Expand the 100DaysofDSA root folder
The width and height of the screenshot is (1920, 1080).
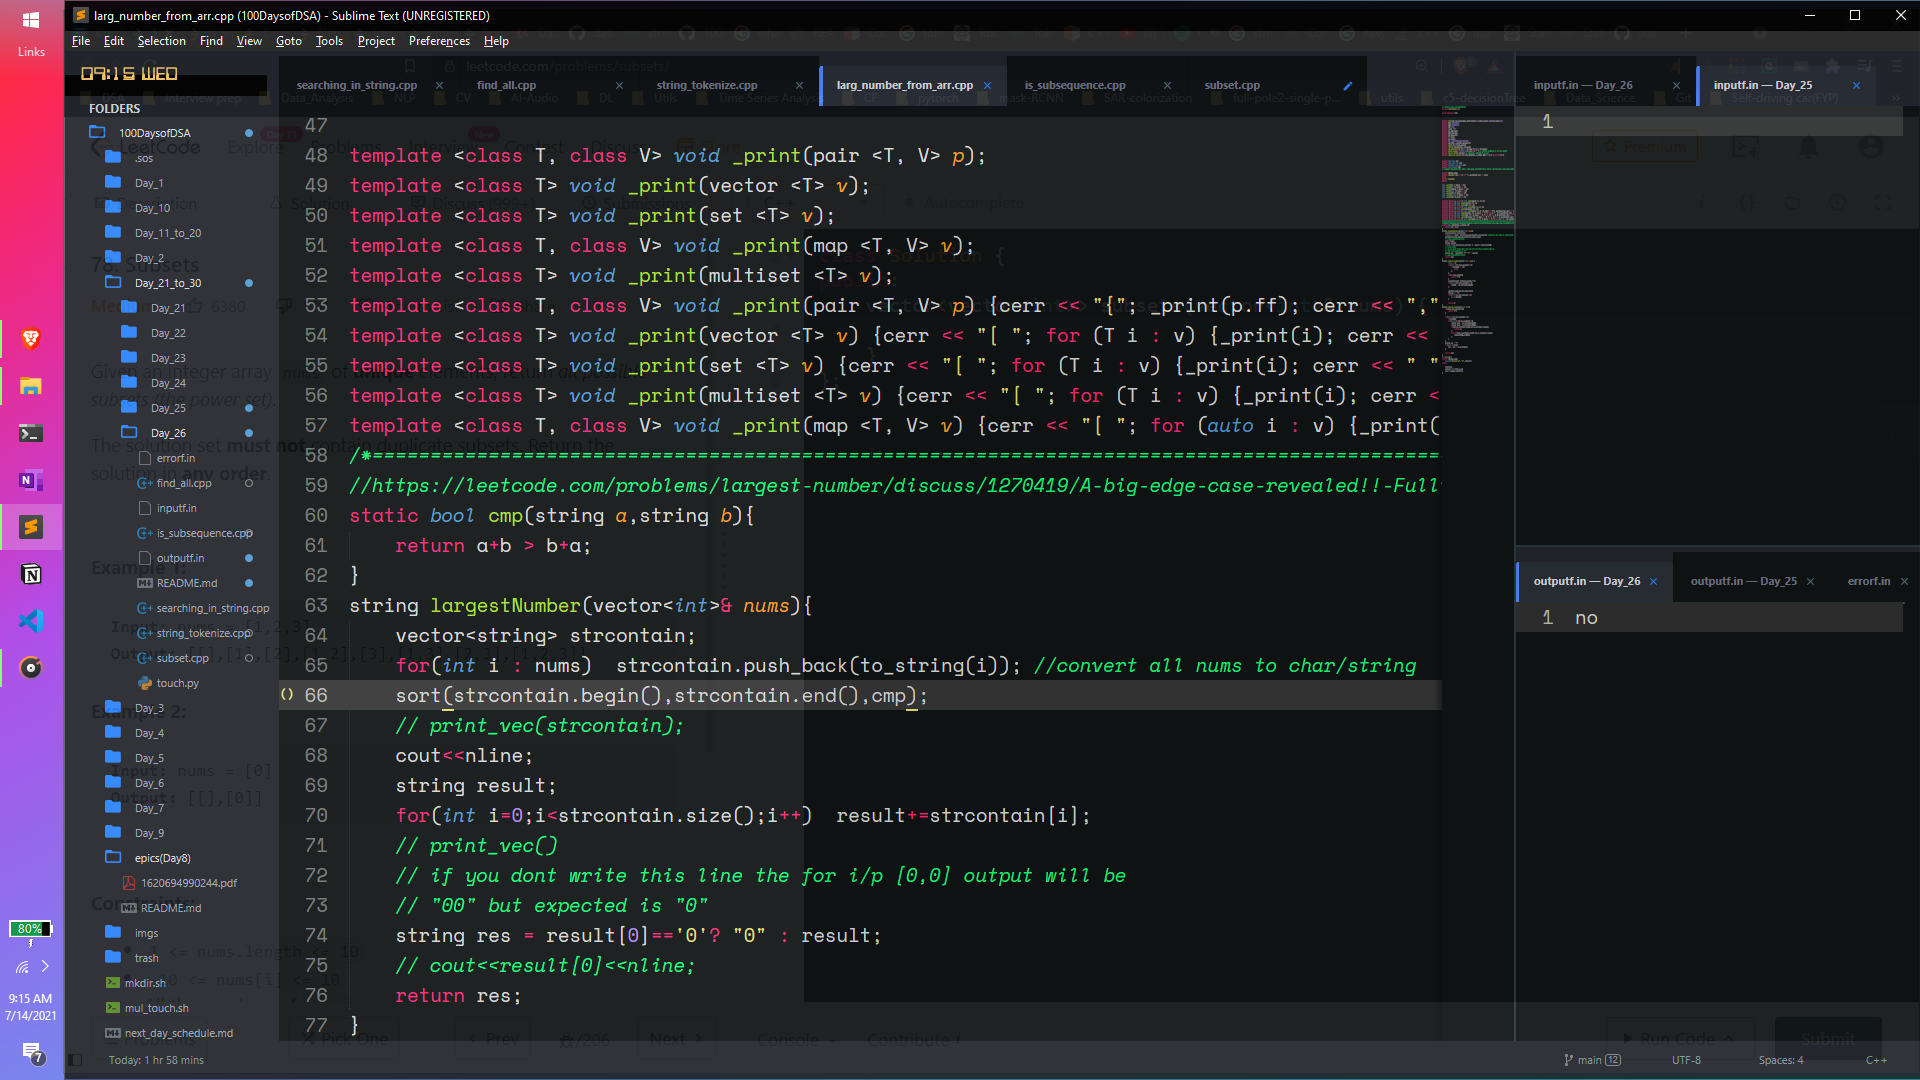155,133
